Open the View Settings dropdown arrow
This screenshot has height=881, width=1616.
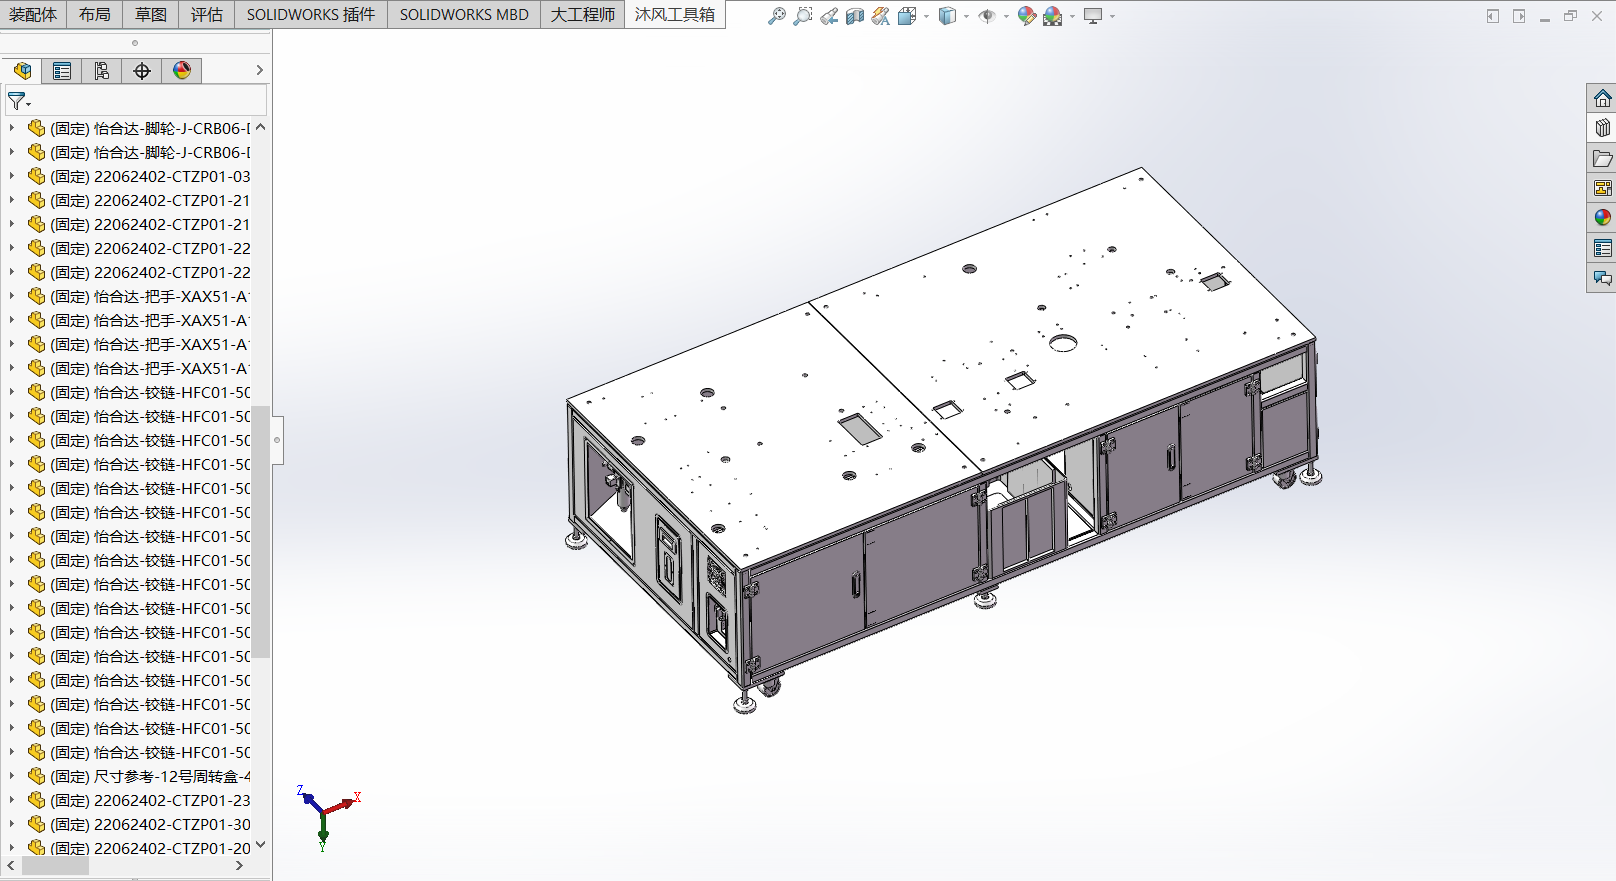click(1112, 16)
